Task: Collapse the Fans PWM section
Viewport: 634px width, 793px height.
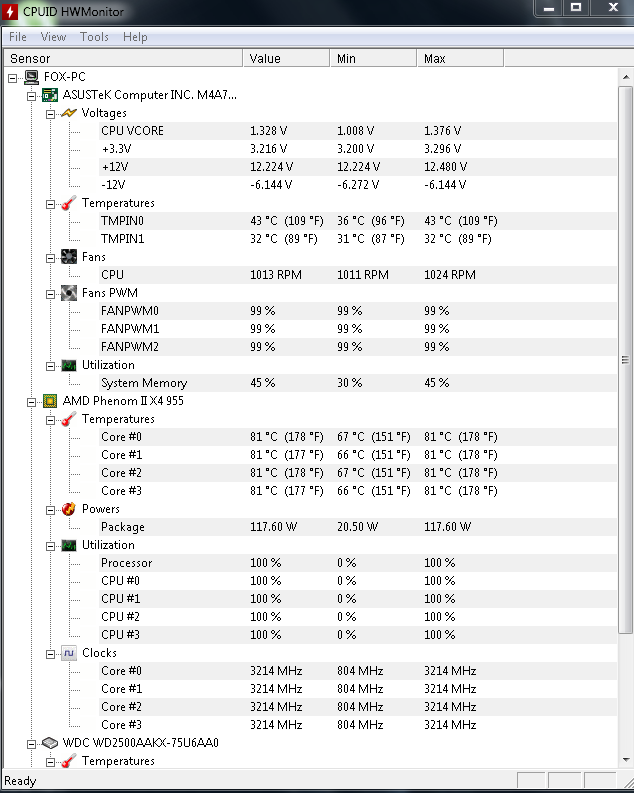Action: (50, 293)
